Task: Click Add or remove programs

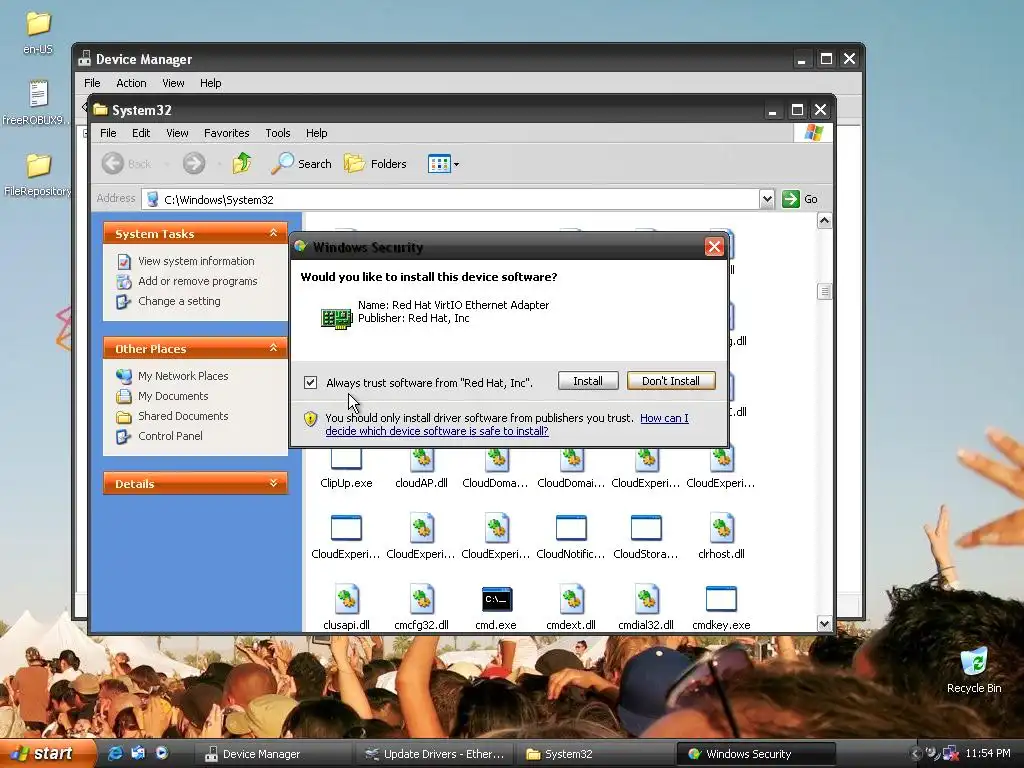Action: pyautogui.click(x=197, y=281)
